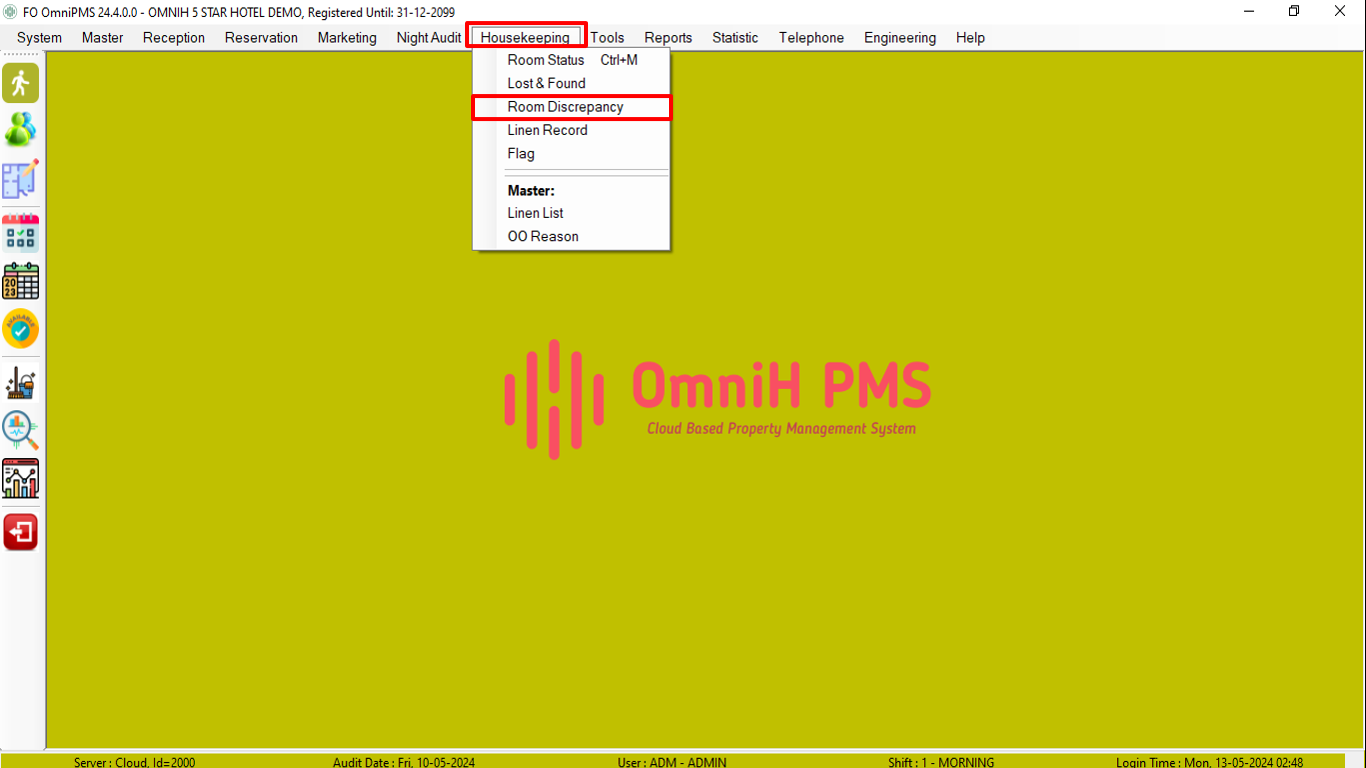Open the Reception menu

pyautogui.click(x=174, y=38)
